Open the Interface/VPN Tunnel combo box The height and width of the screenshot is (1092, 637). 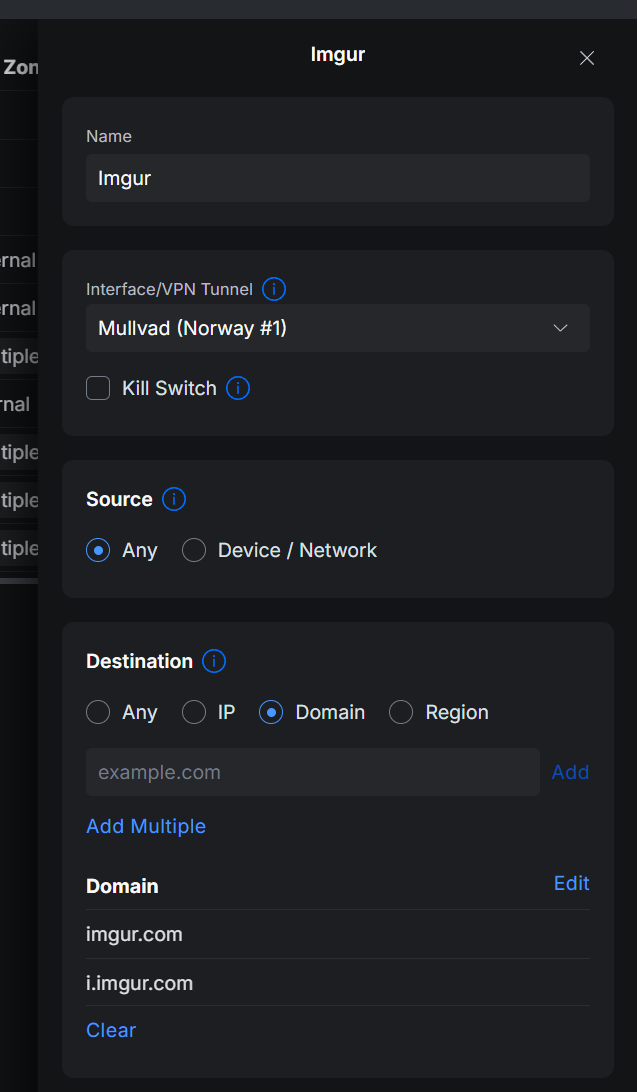(338, 328)
